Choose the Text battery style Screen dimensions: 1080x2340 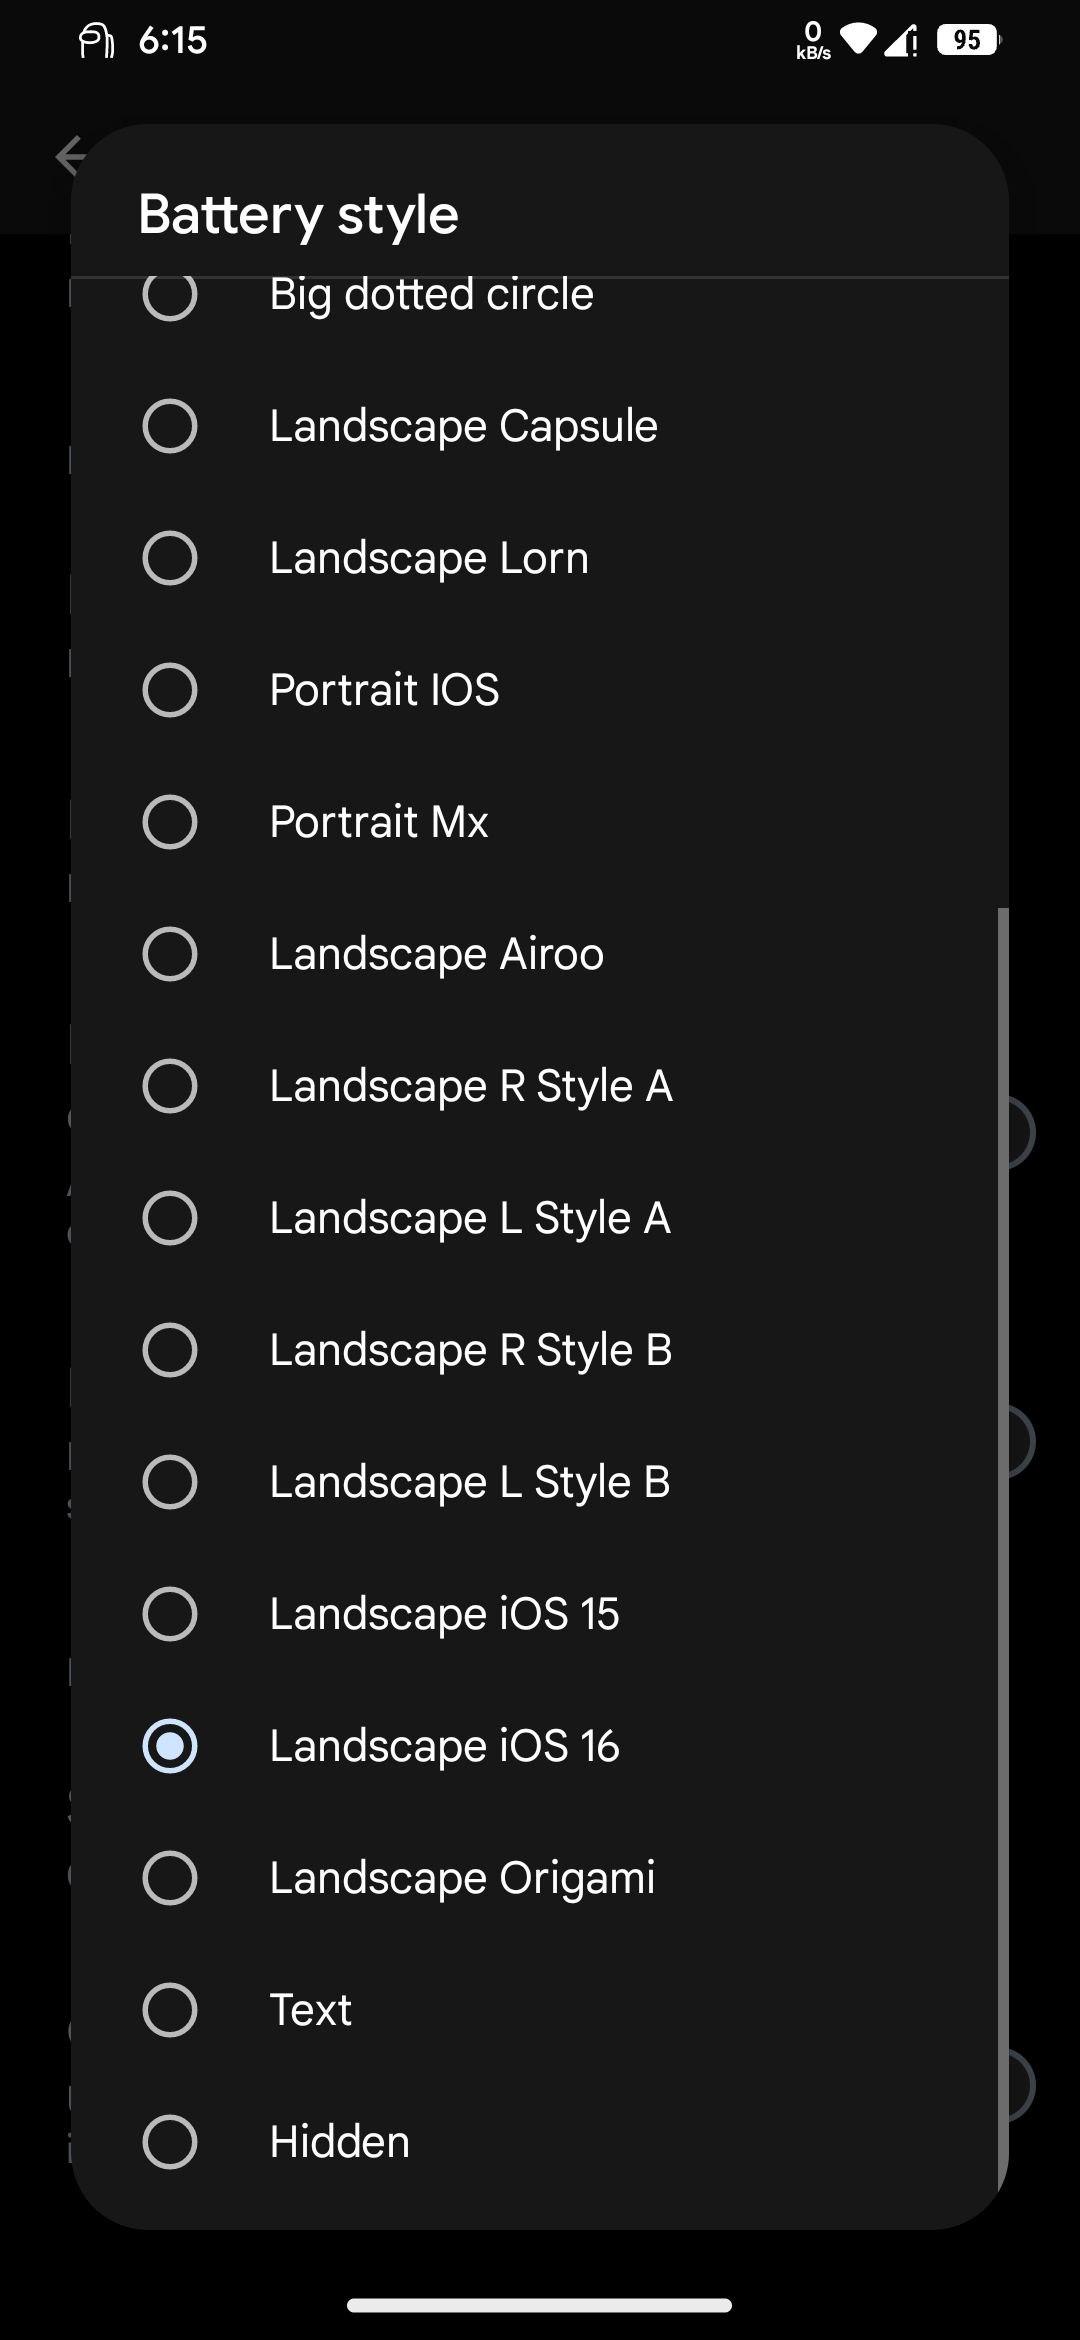(540, 2010)
